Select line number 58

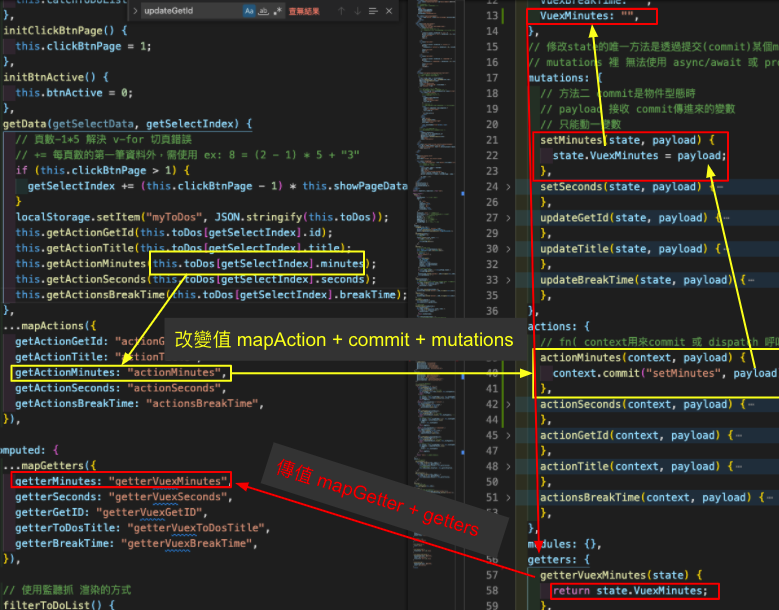point(492,591)
